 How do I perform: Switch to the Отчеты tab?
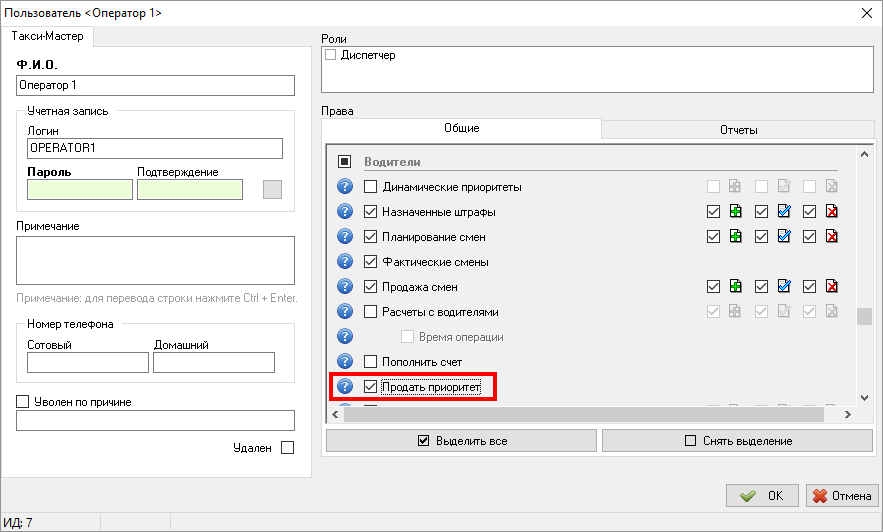738,130
